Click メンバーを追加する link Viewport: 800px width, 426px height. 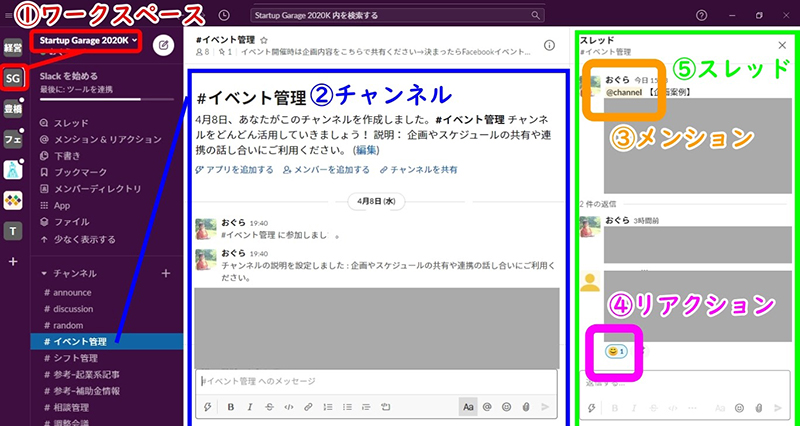(x=327, y=170)
